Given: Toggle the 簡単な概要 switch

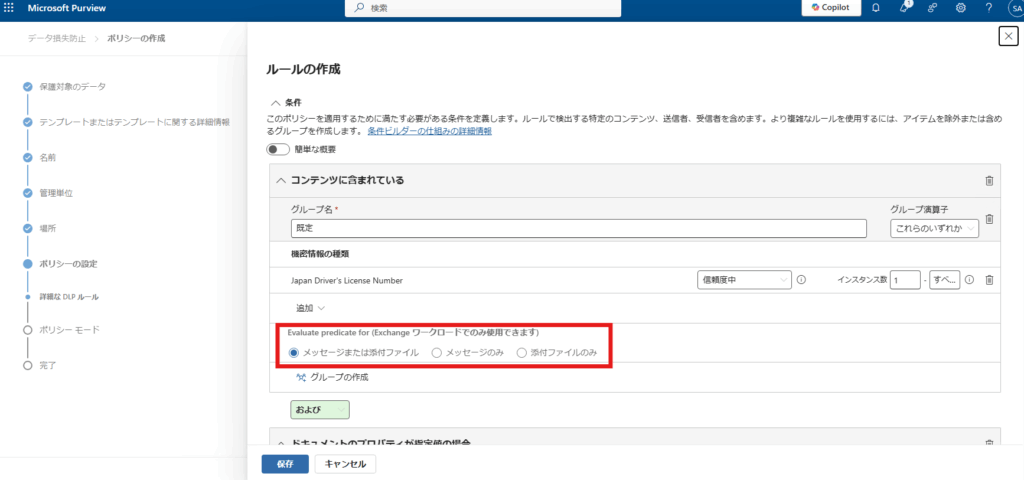Looking at the screenshot, I should click(276, 149).
